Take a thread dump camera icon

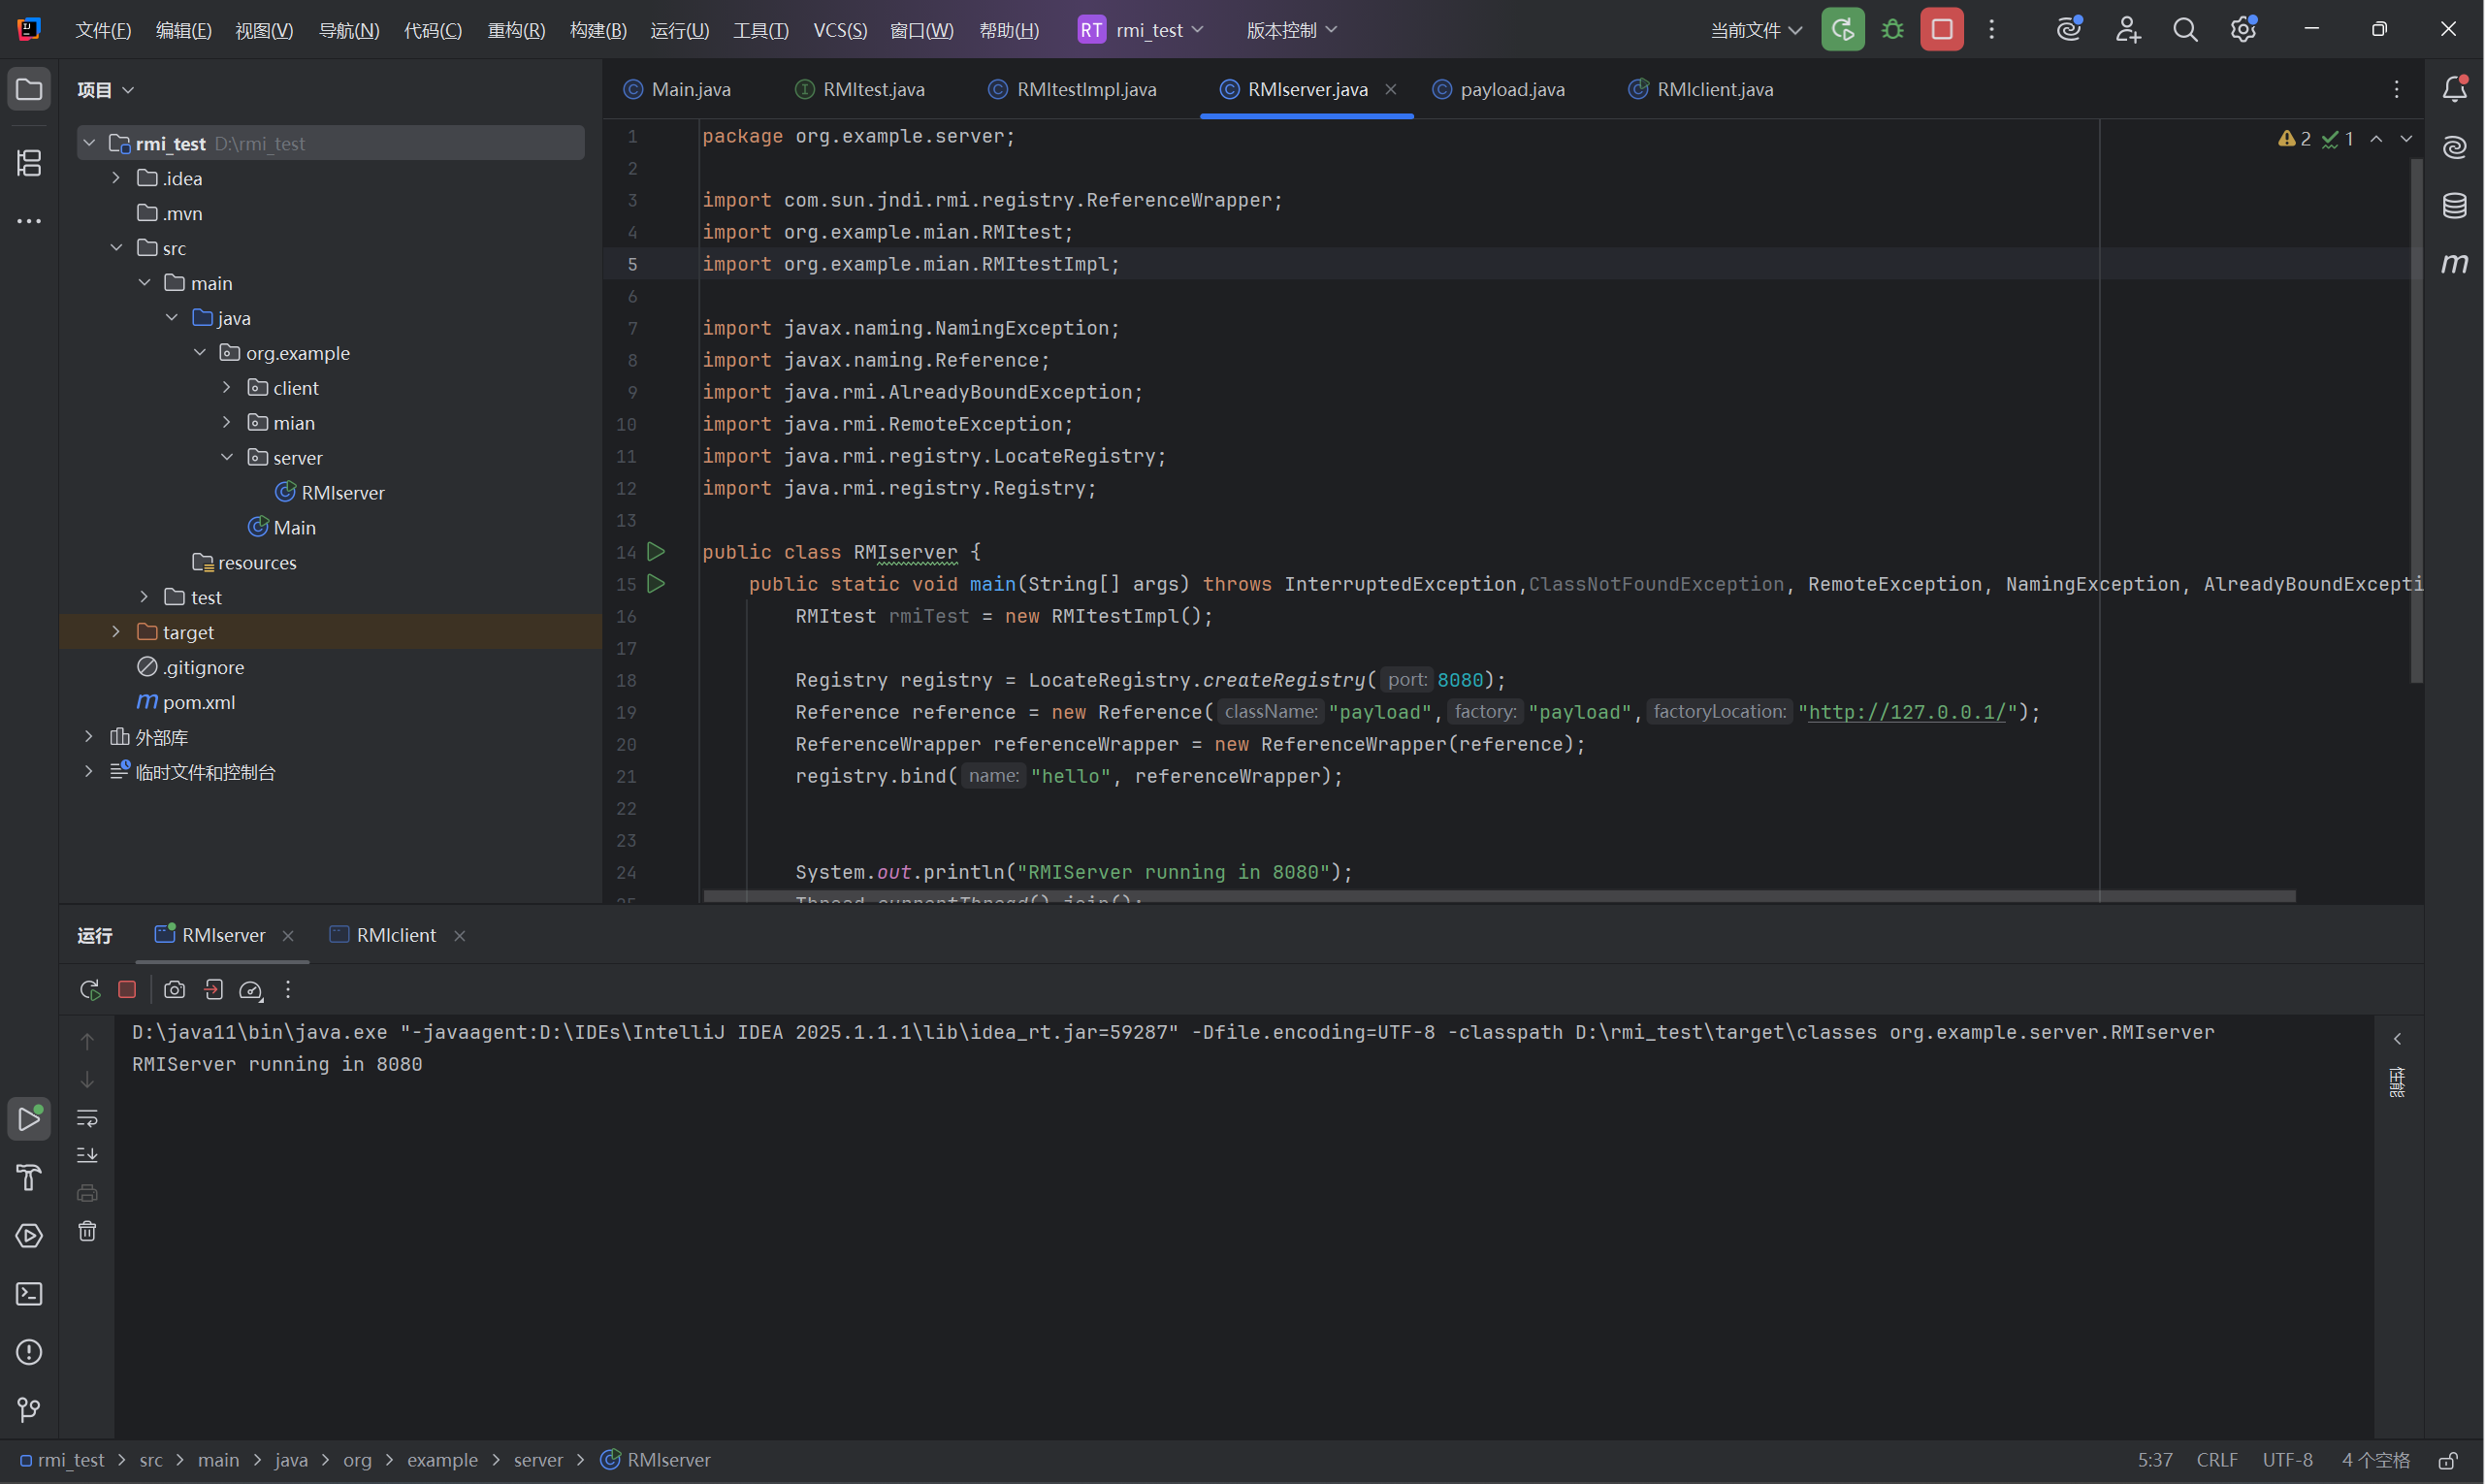[174, 990]
